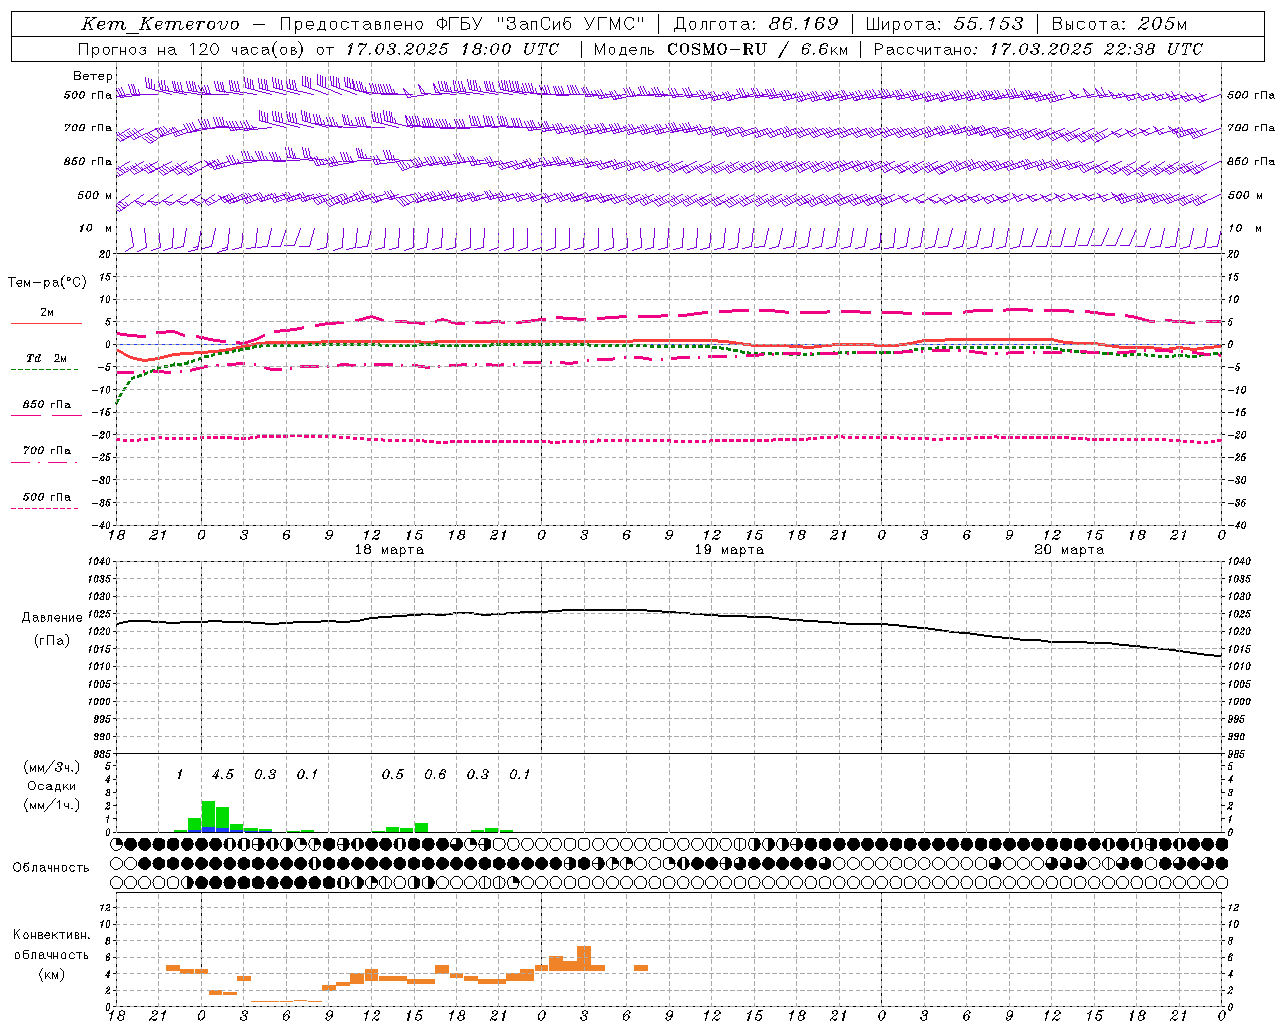The height and width of the screenshot is (1024, 1280).
Task: Click the '0.6' three-hour precipitation value
Action: (435, 774)
